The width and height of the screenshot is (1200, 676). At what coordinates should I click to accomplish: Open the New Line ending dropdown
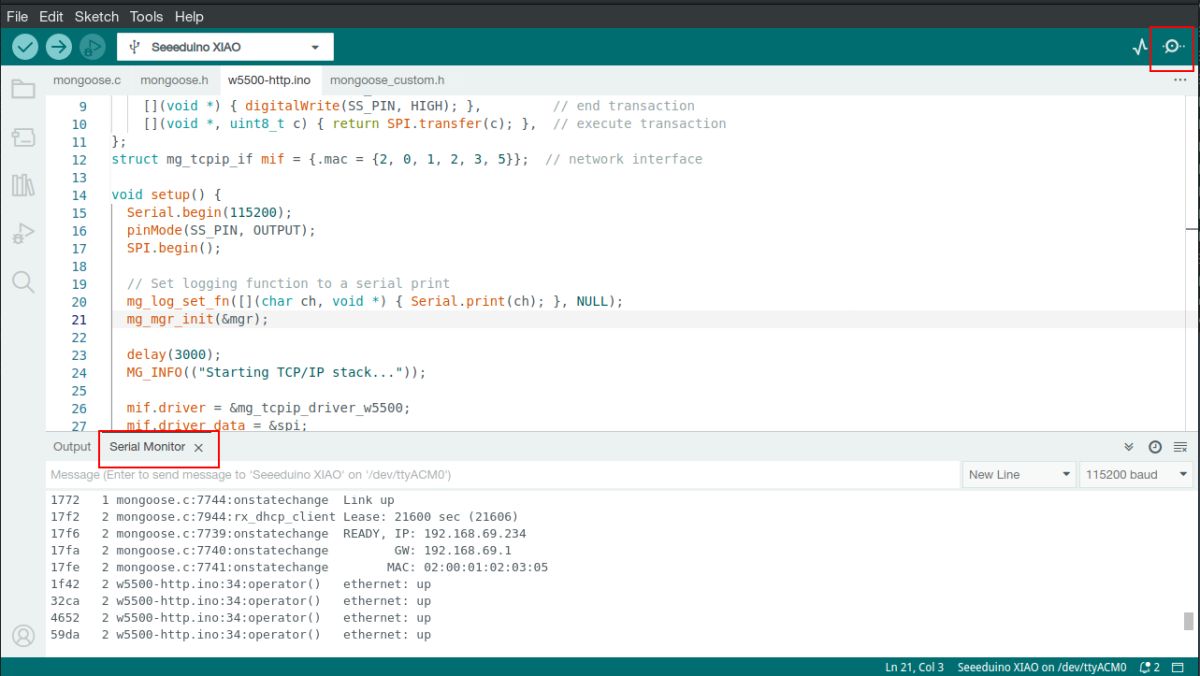click(x=1020, y=474)
